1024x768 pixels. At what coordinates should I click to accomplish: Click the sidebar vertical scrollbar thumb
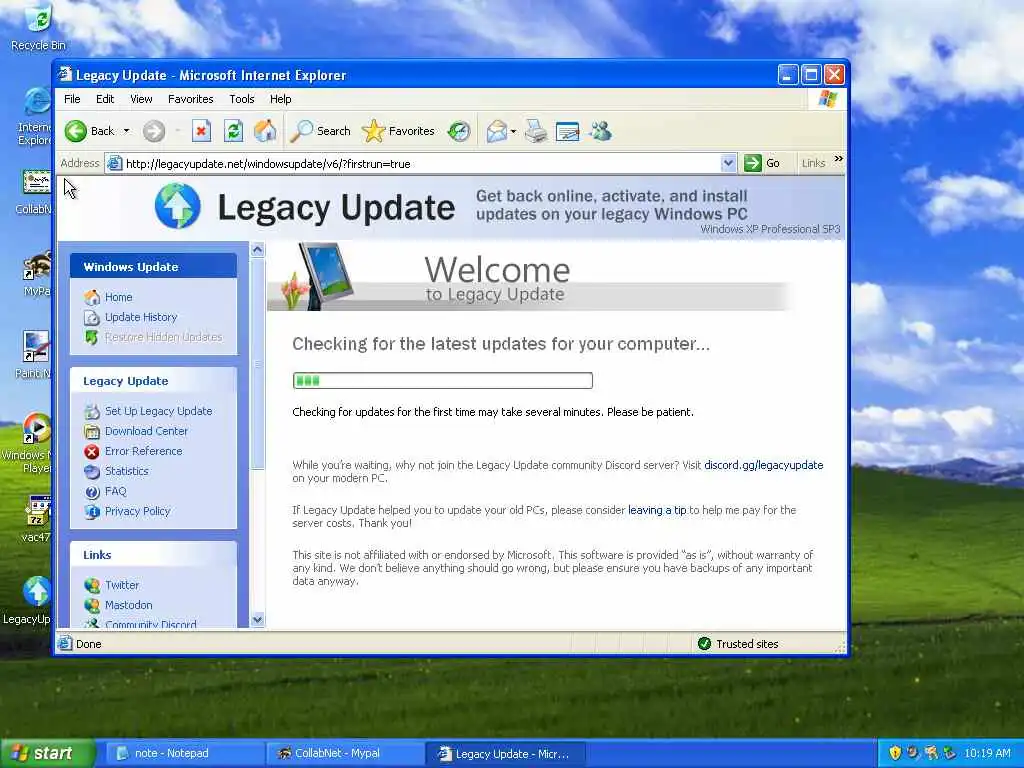click(x=258, y=363)
